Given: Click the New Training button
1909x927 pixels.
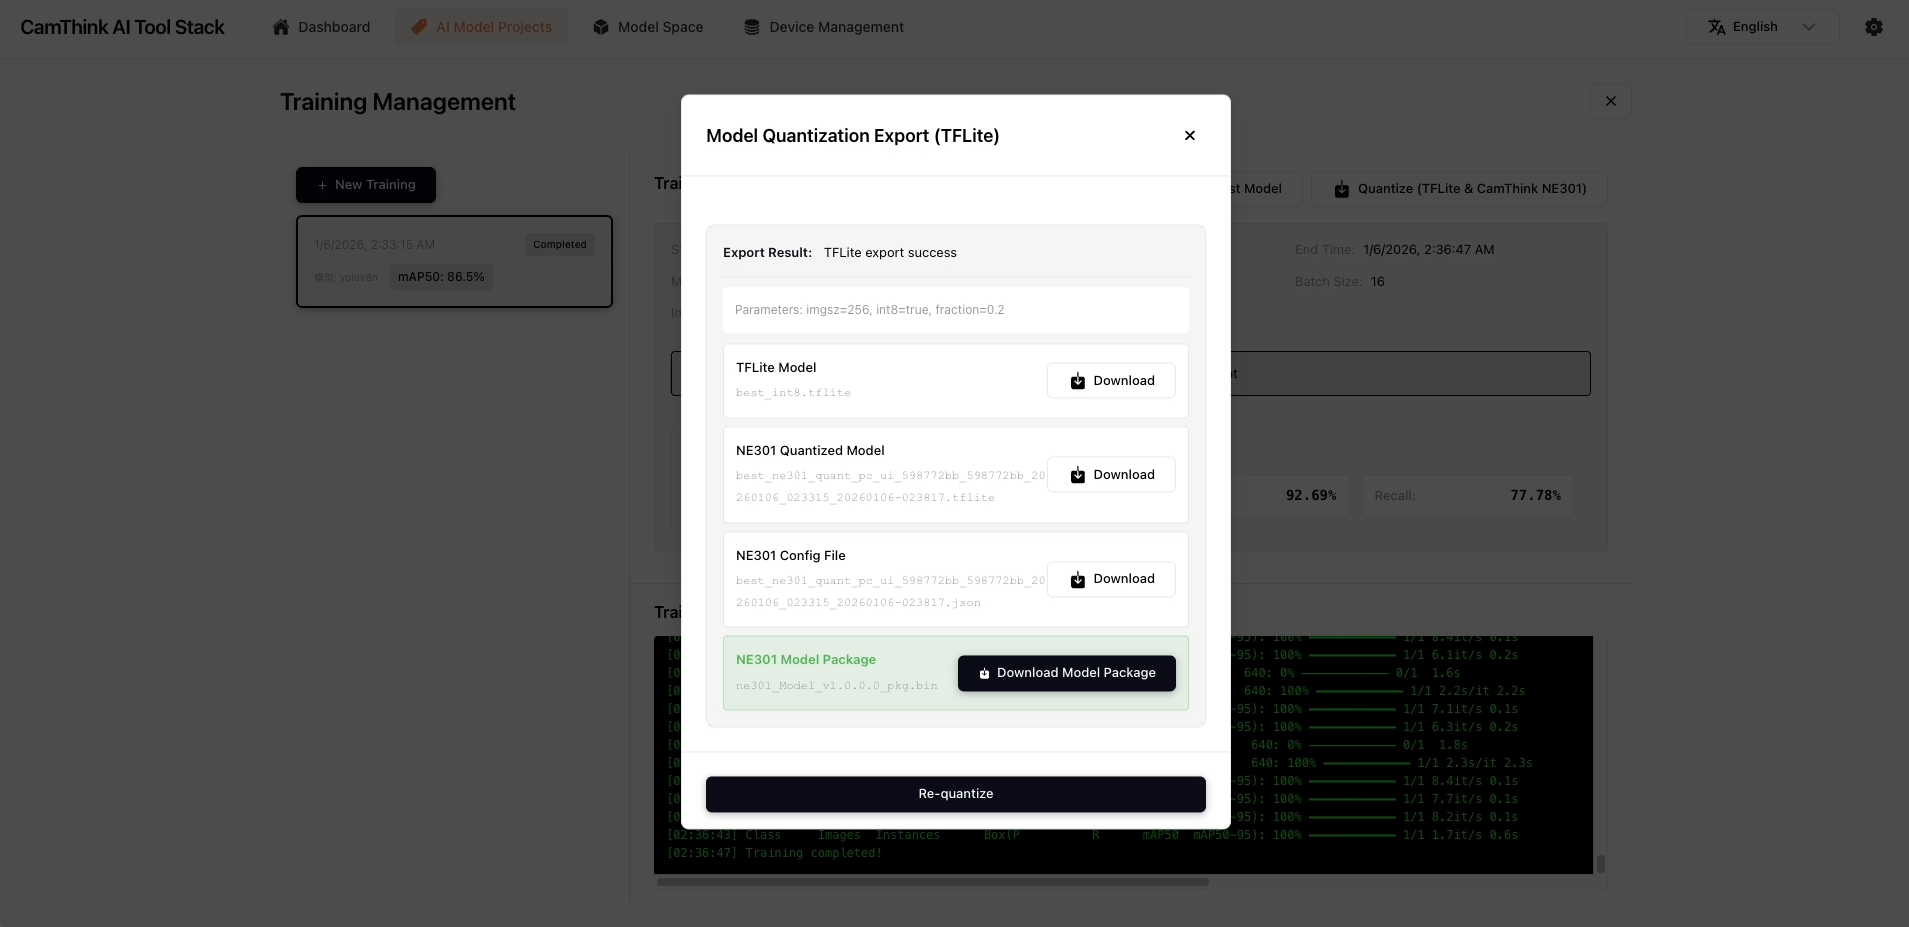Looking at the screenshot, I should click(x=365, y=185).
